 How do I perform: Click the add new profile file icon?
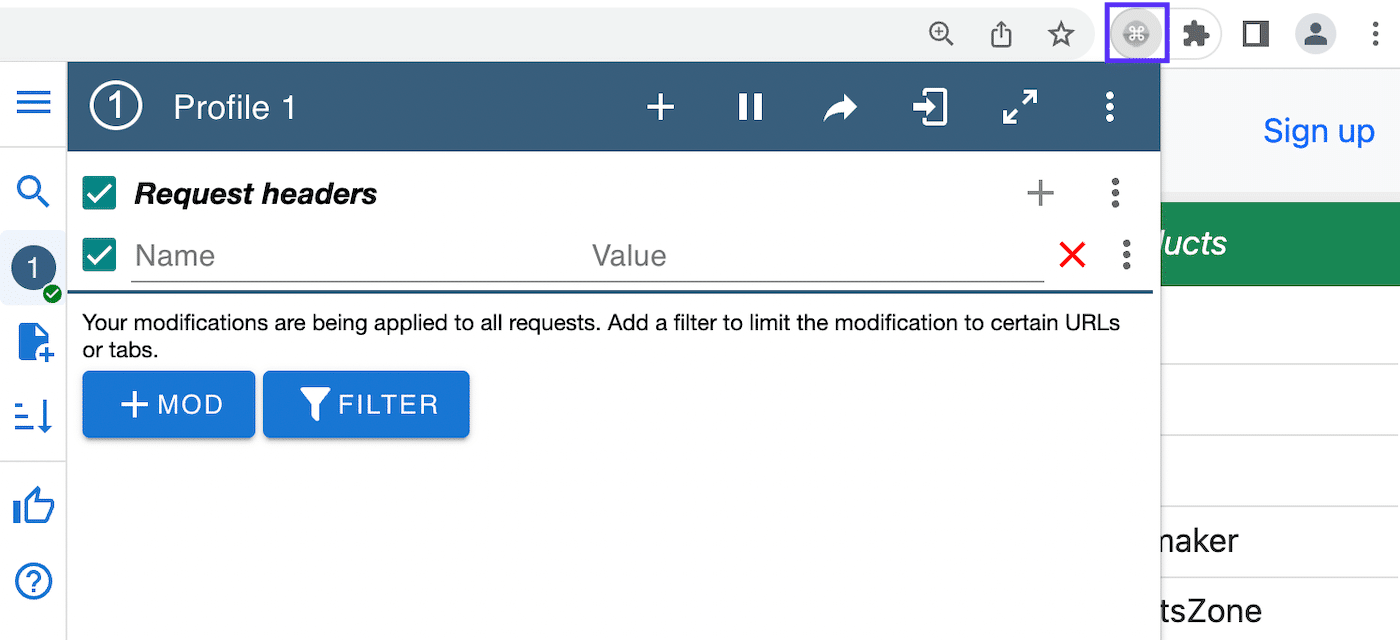(34, 342)
